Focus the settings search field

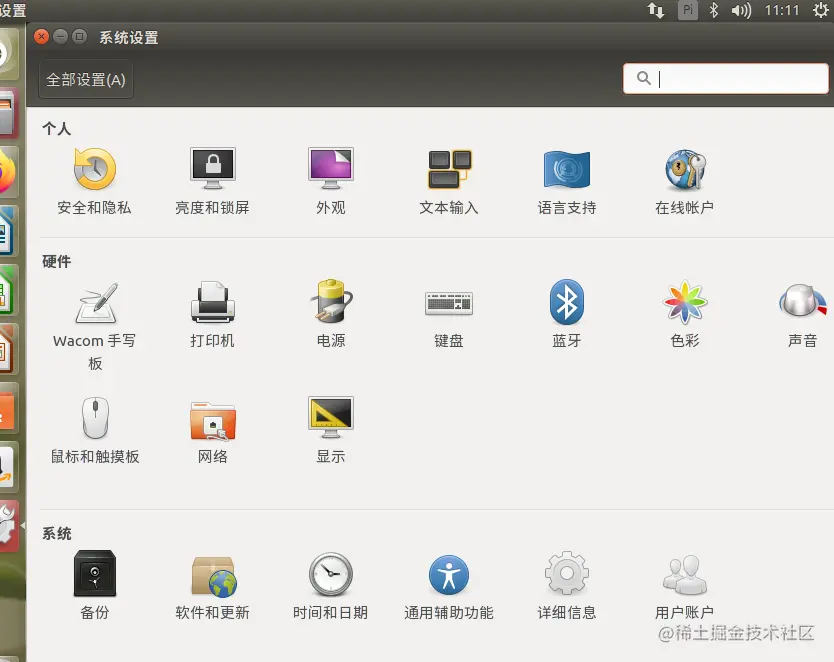(x=725, y=79)
